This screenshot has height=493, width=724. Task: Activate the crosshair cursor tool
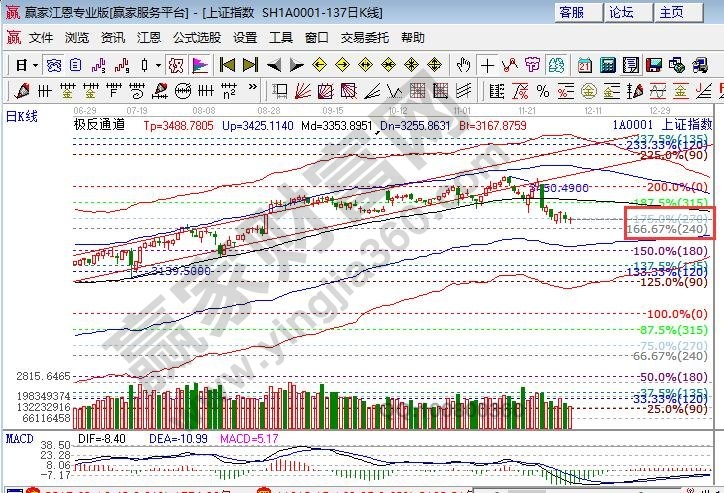click(x=486, y=65)
